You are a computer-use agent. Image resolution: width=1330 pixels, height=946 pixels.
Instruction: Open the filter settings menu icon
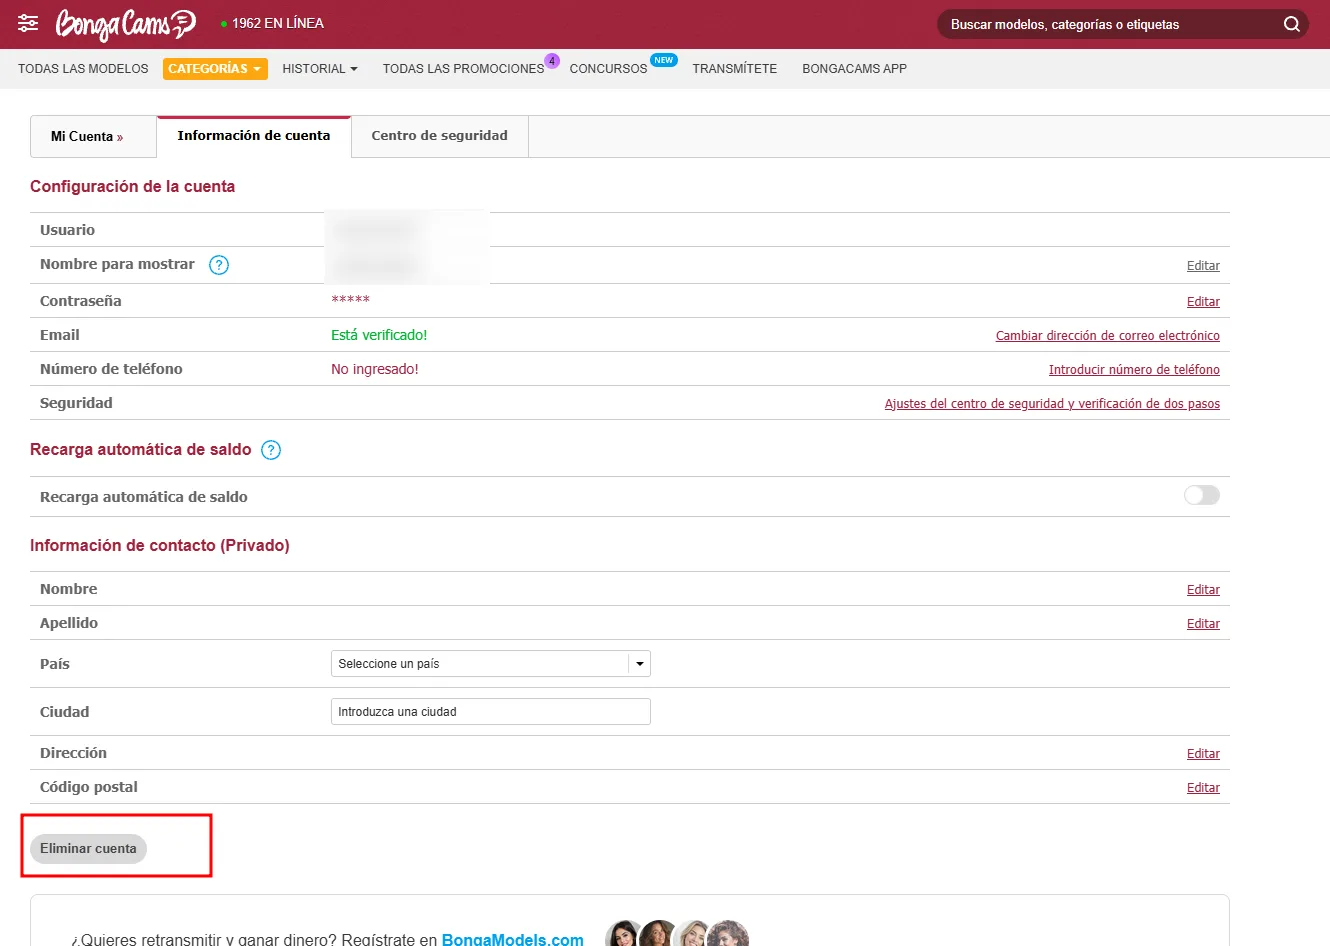click(x=28, y=23)
